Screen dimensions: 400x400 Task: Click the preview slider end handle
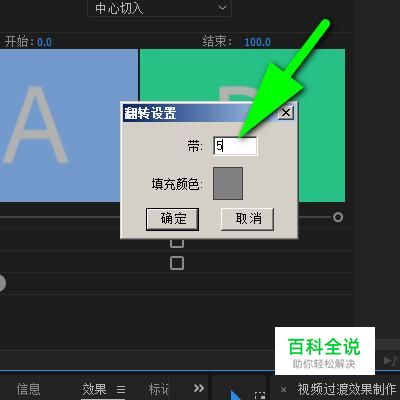pyautogui.click(x=338, y=217)
